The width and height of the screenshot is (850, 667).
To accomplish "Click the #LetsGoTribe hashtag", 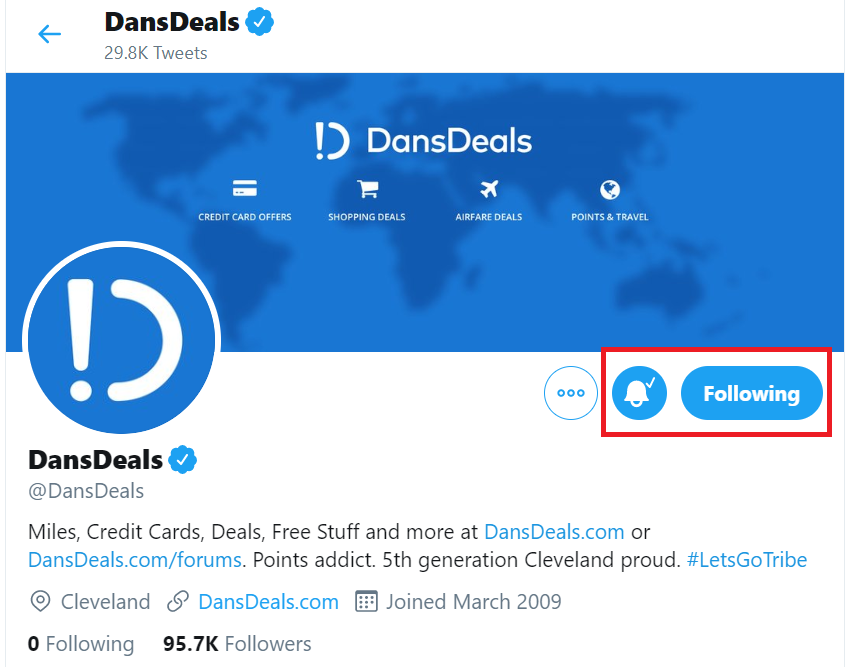I will click(746, 560).
